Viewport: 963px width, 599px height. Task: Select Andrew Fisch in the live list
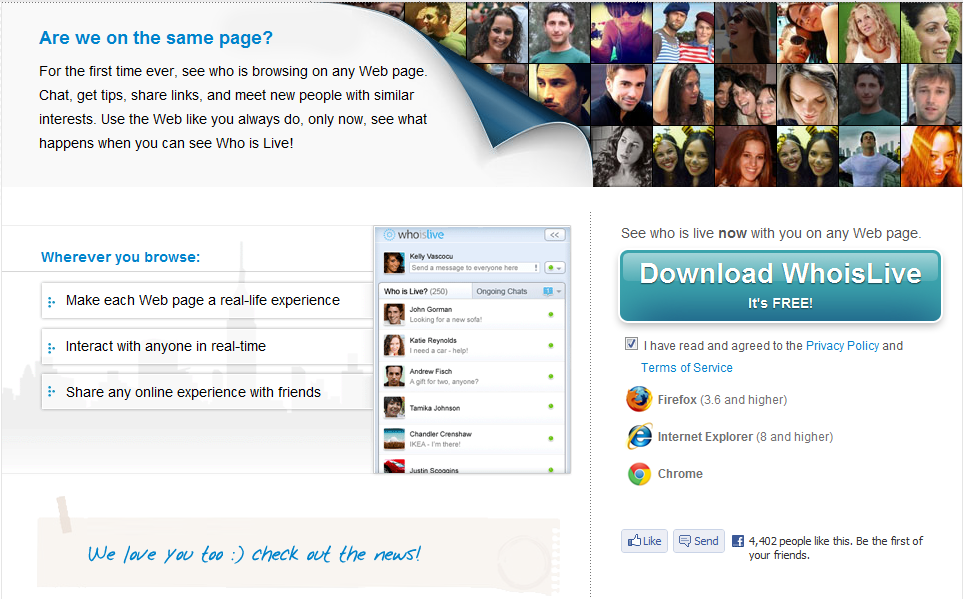coord(472,377)
